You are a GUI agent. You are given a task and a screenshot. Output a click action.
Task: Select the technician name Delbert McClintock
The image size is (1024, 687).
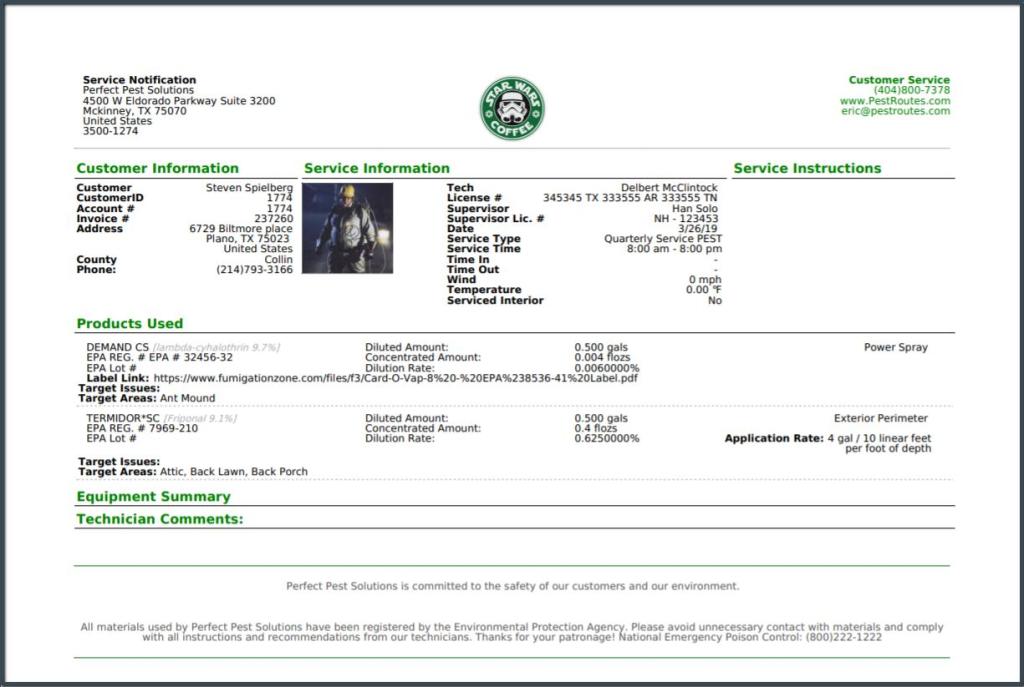tap(669, 188)
